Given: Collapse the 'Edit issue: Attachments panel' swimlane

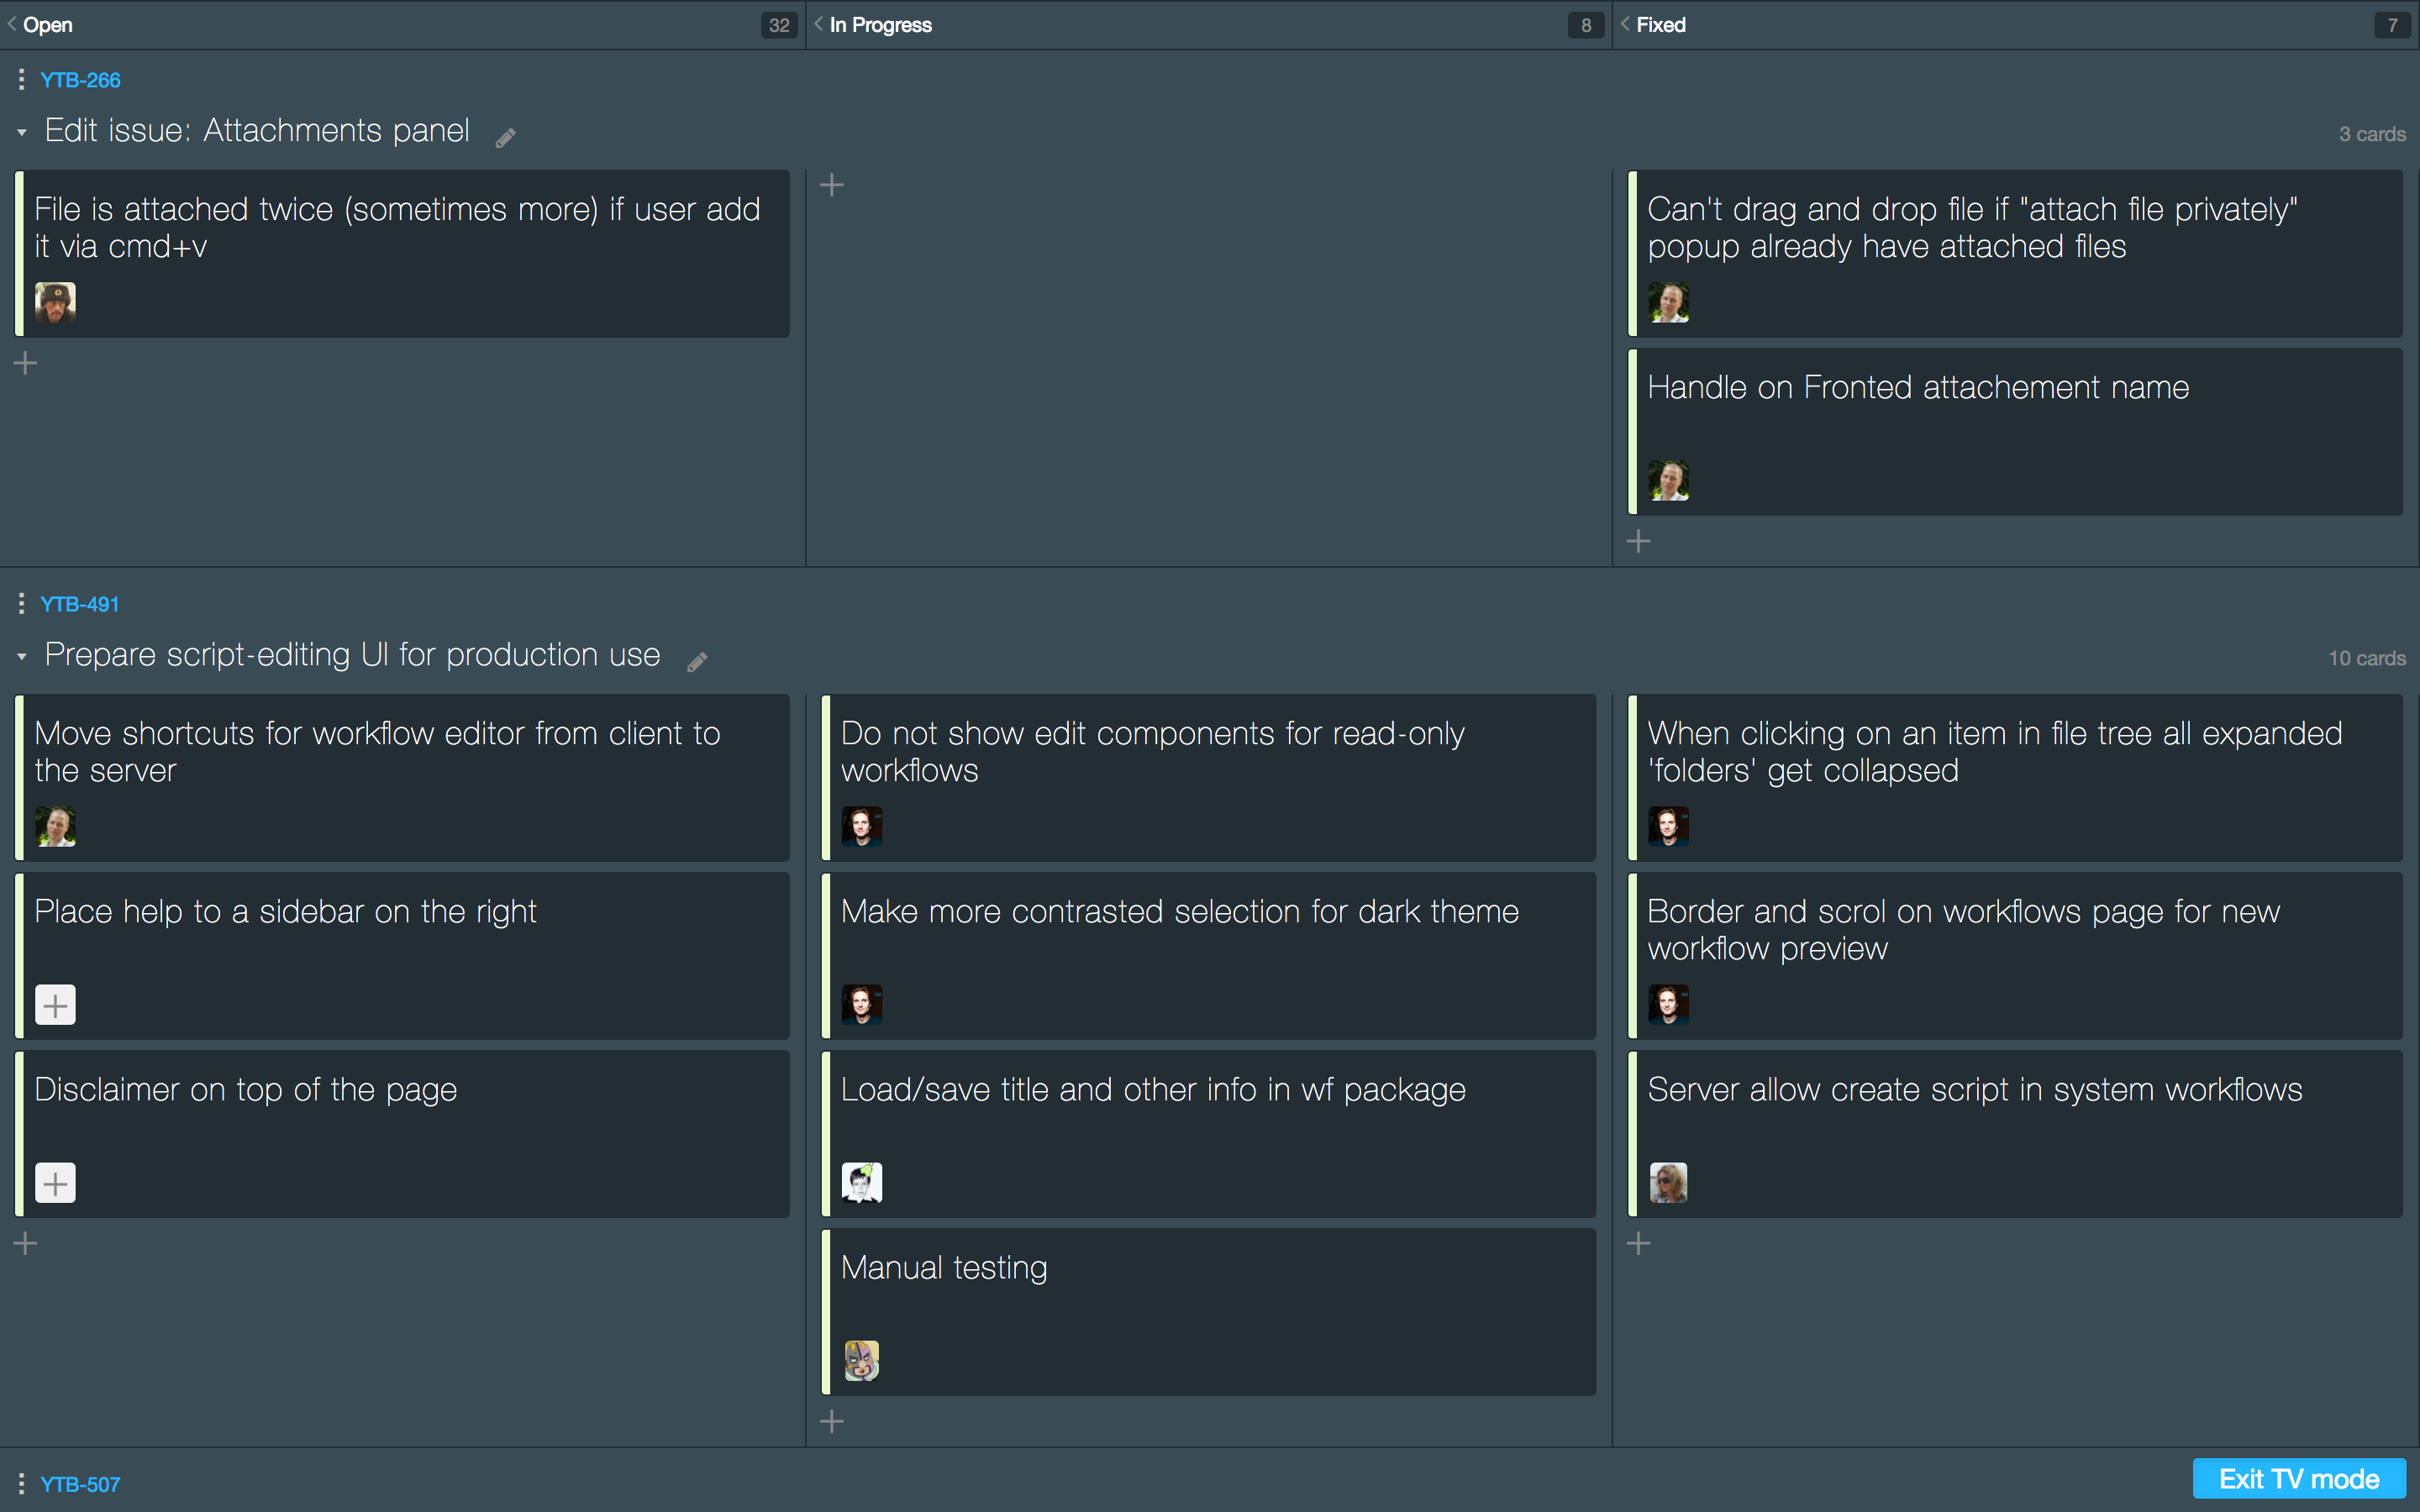Looking at the screenshot, I should pos(22,132).
